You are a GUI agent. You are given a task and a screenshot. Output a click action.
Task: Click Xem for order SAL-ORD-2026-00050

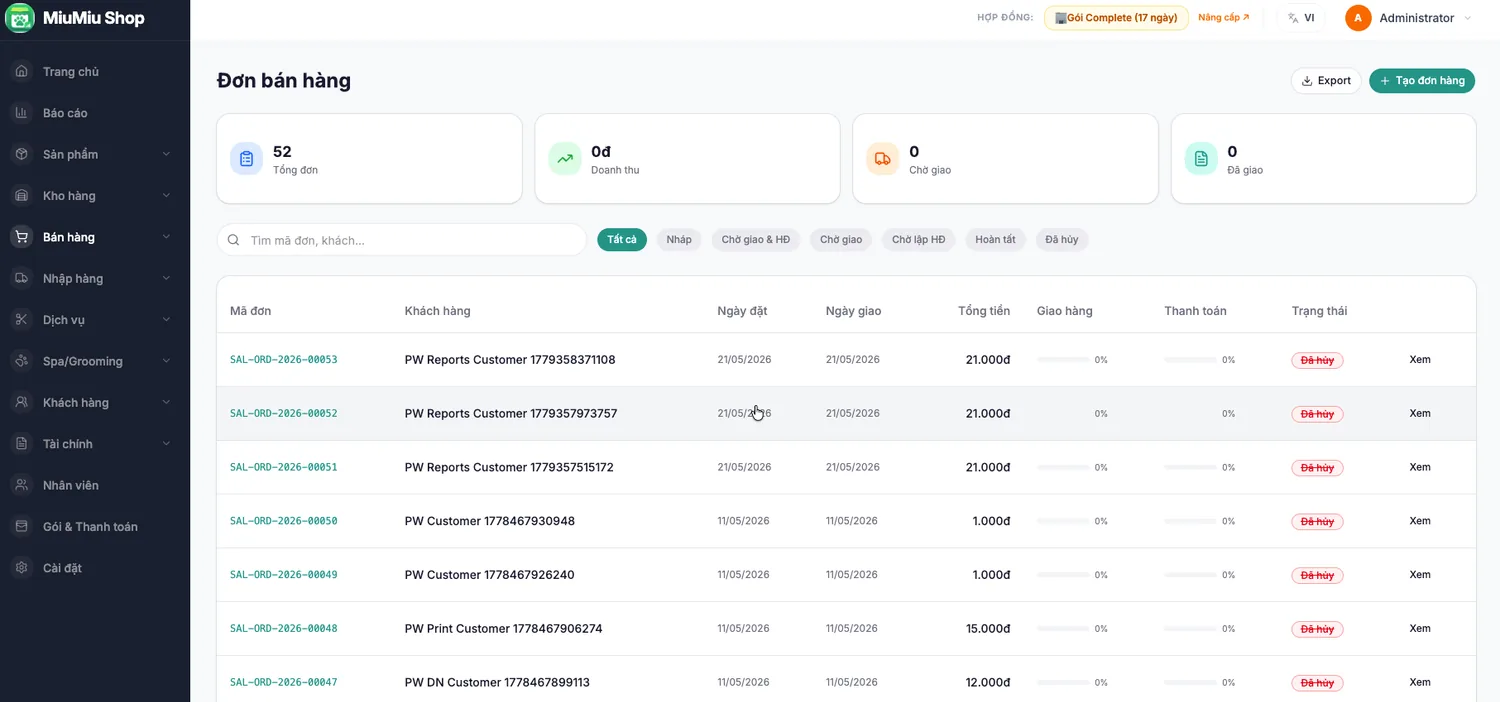[1420, 521]
